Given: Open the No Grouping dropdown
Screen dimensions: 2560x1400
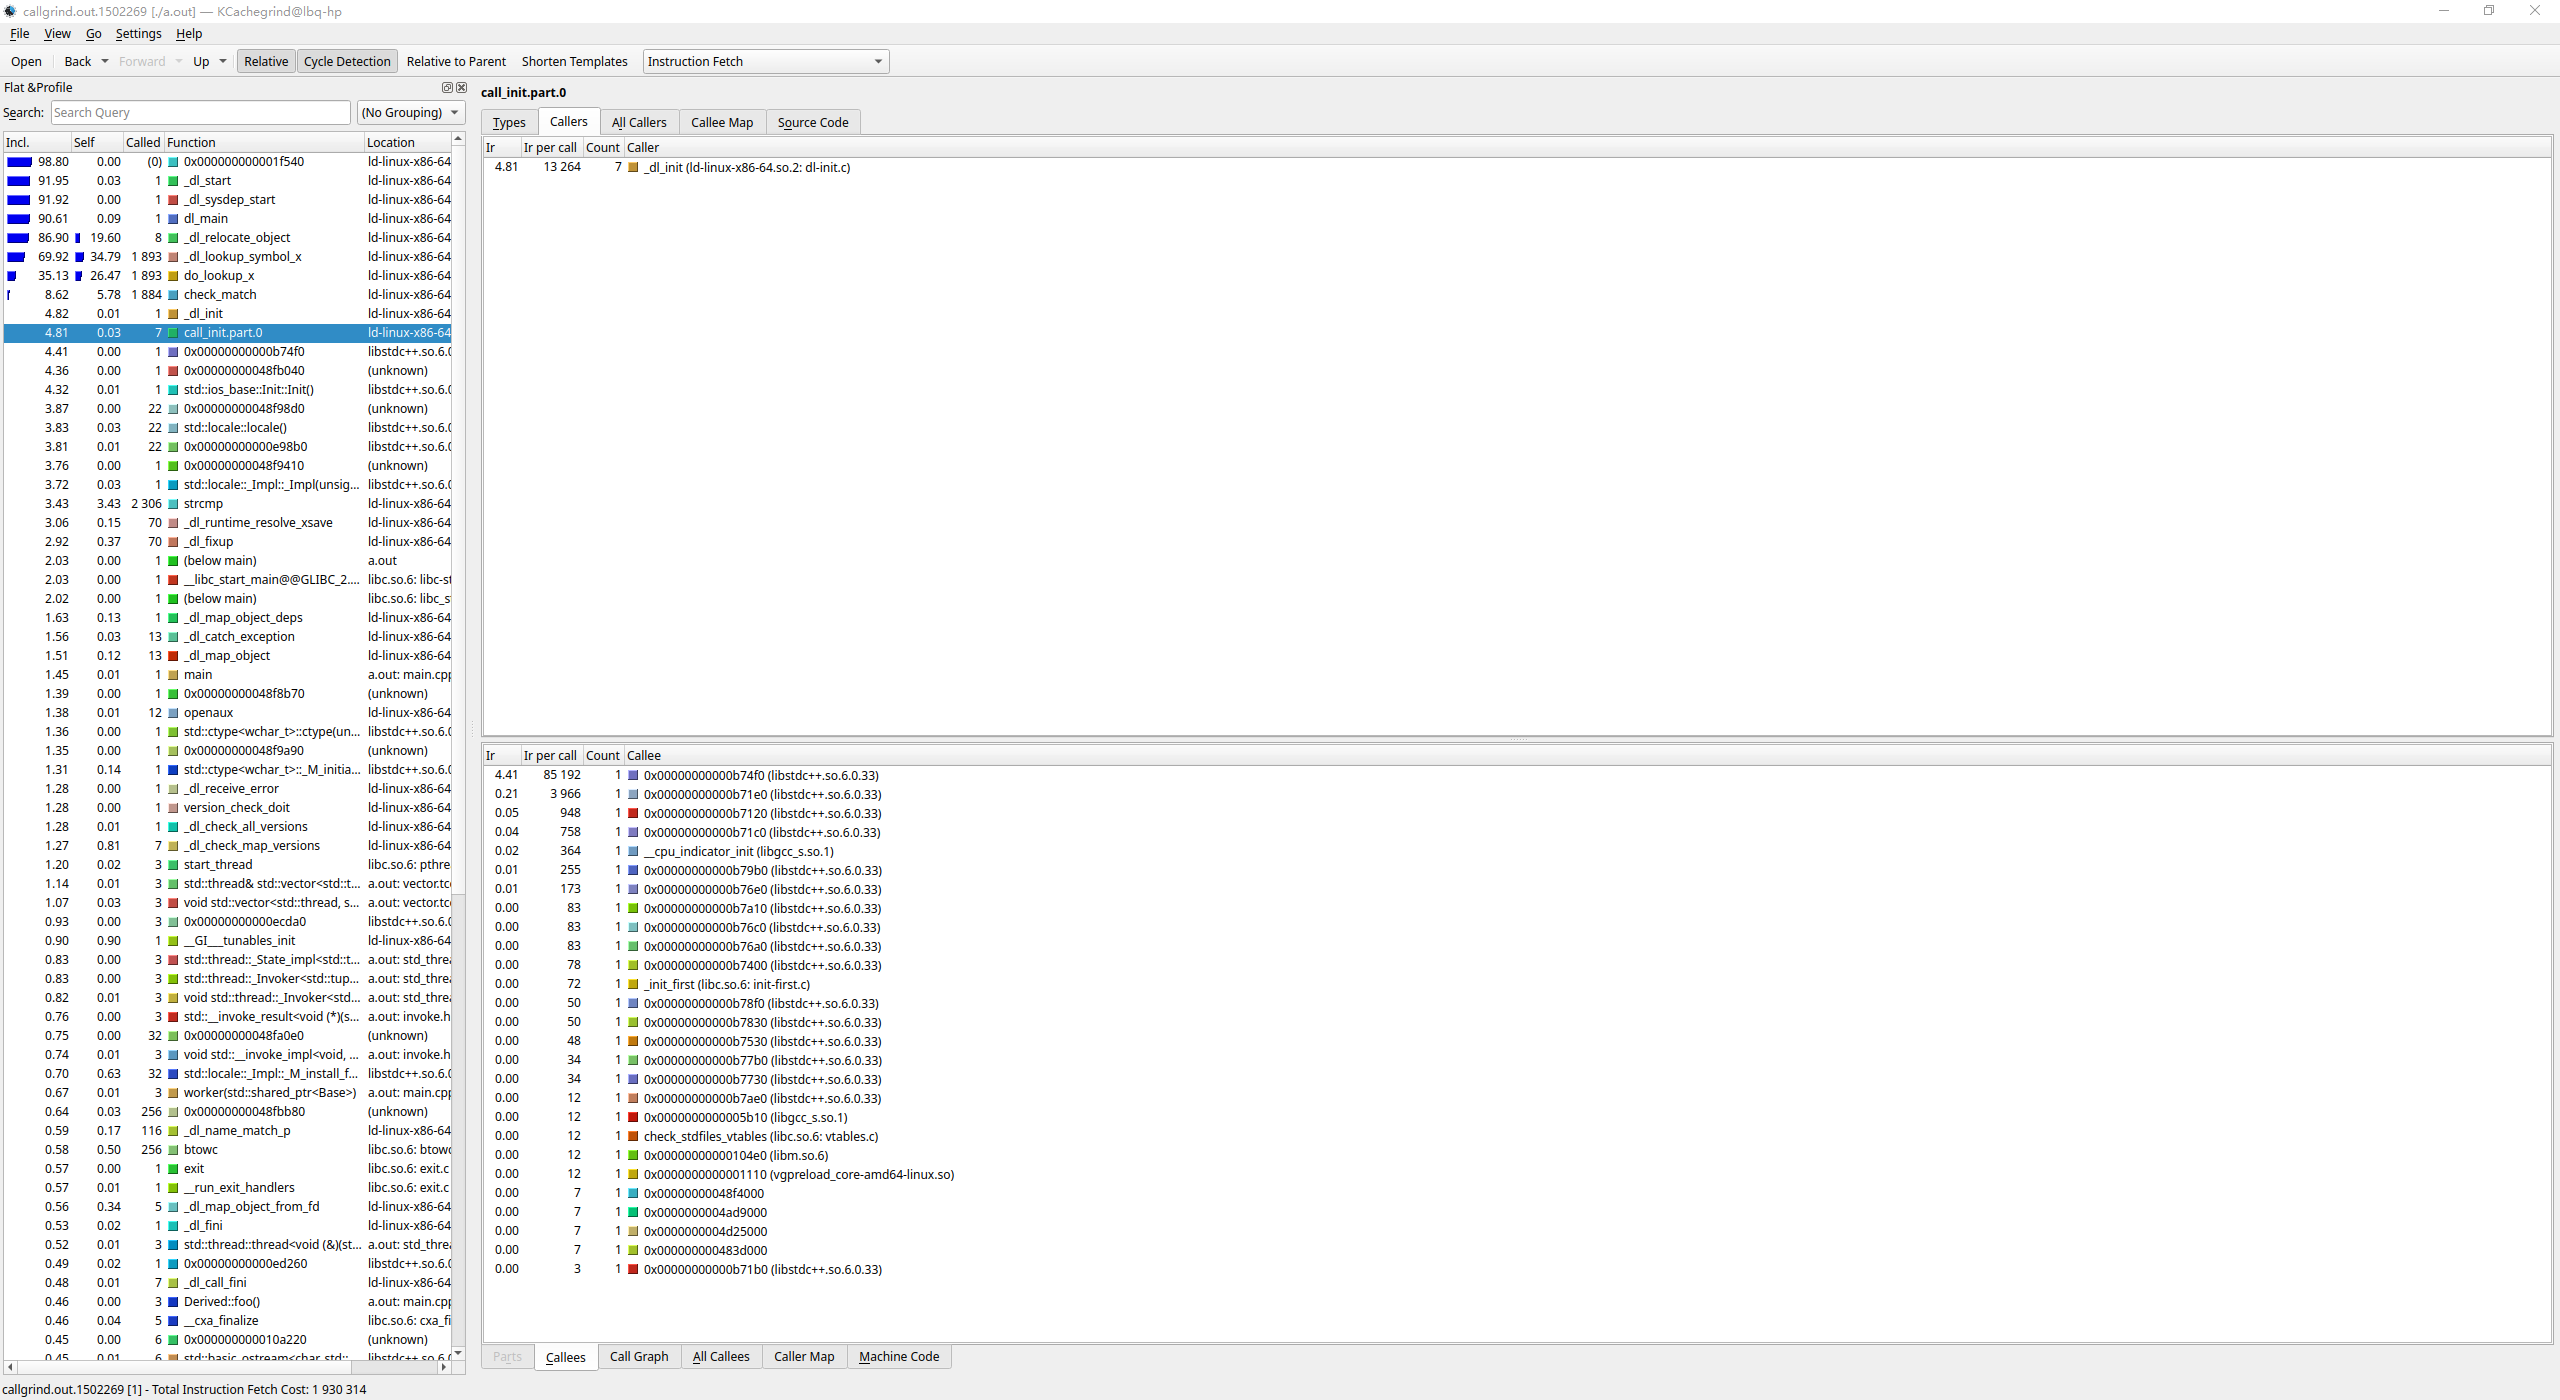Looking at the screenshot, I should pyautogui.click(x=410, y=113).
